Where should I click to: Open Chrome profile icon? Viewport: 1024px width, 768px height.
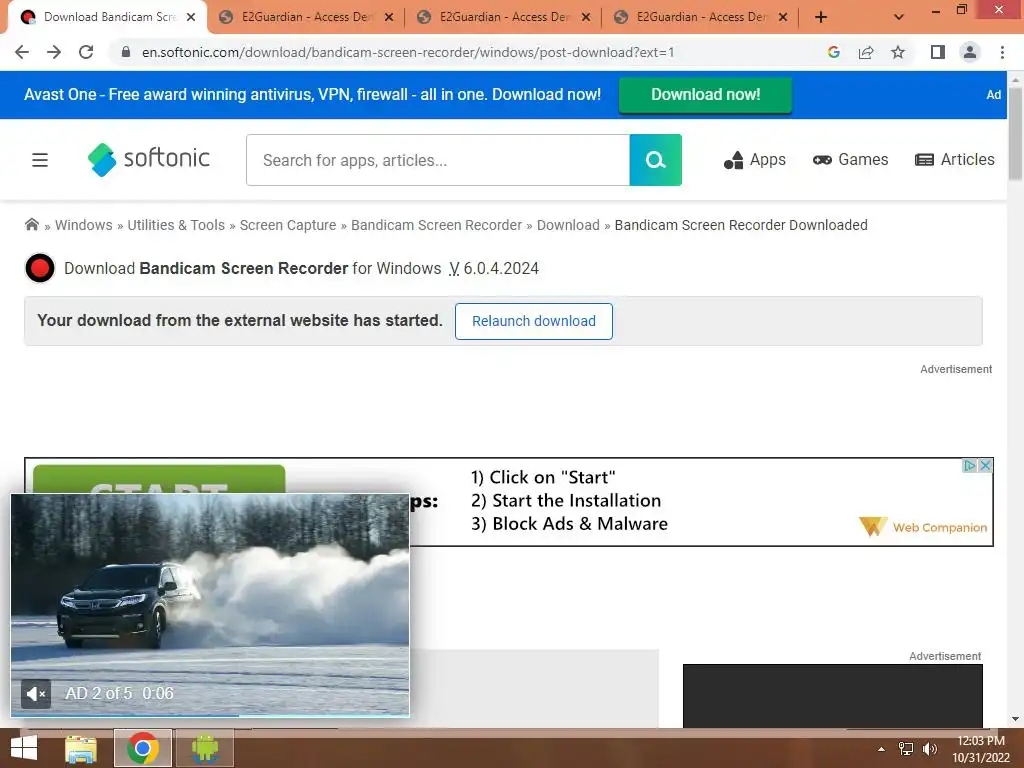coord(970,52)
